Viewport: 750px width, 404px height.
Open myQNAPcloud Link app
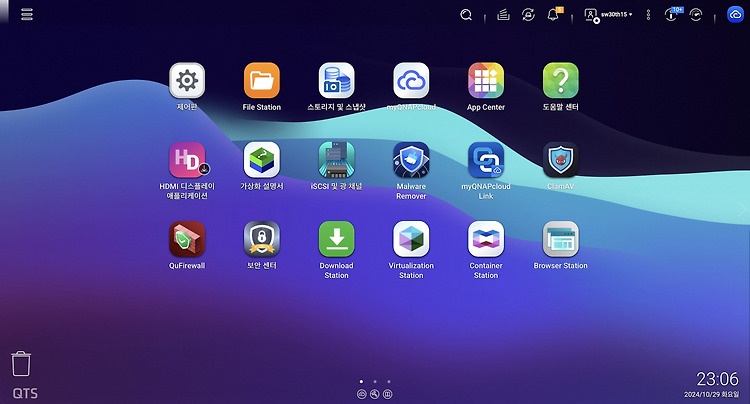tap(485, 160)
